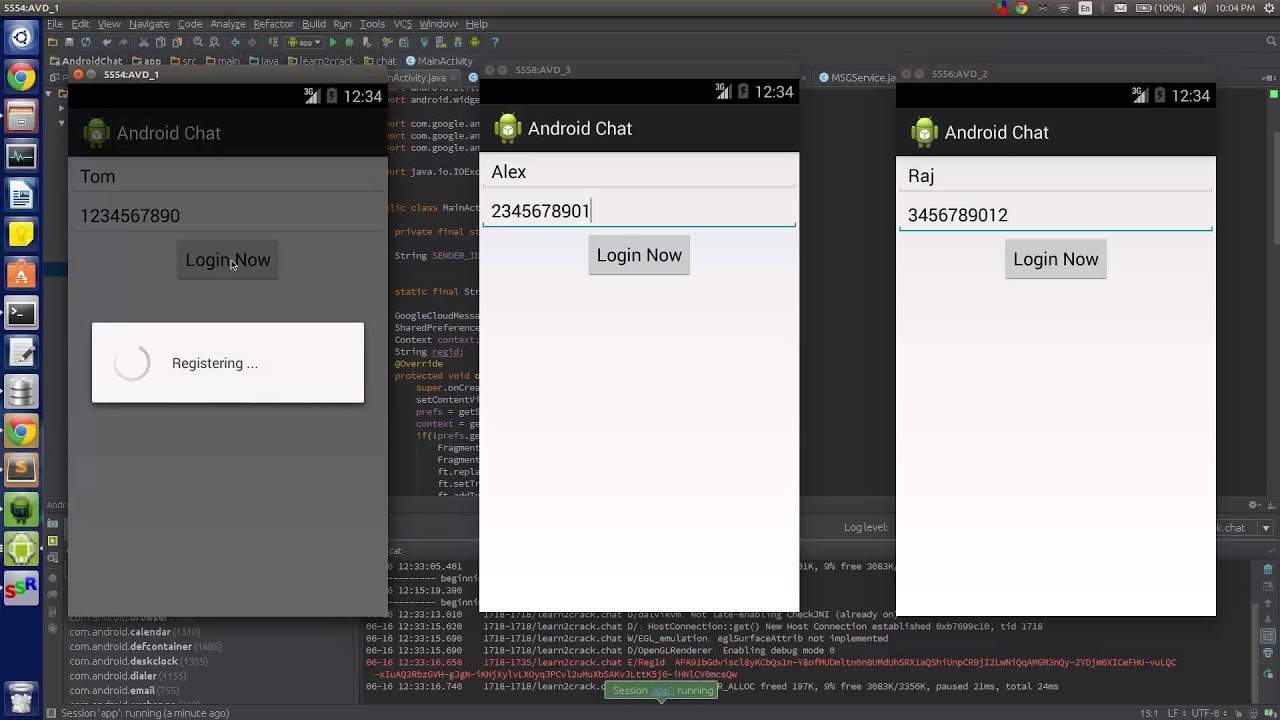Click the Debug bug icon
1280x720 pixels.
coord(349,42)
